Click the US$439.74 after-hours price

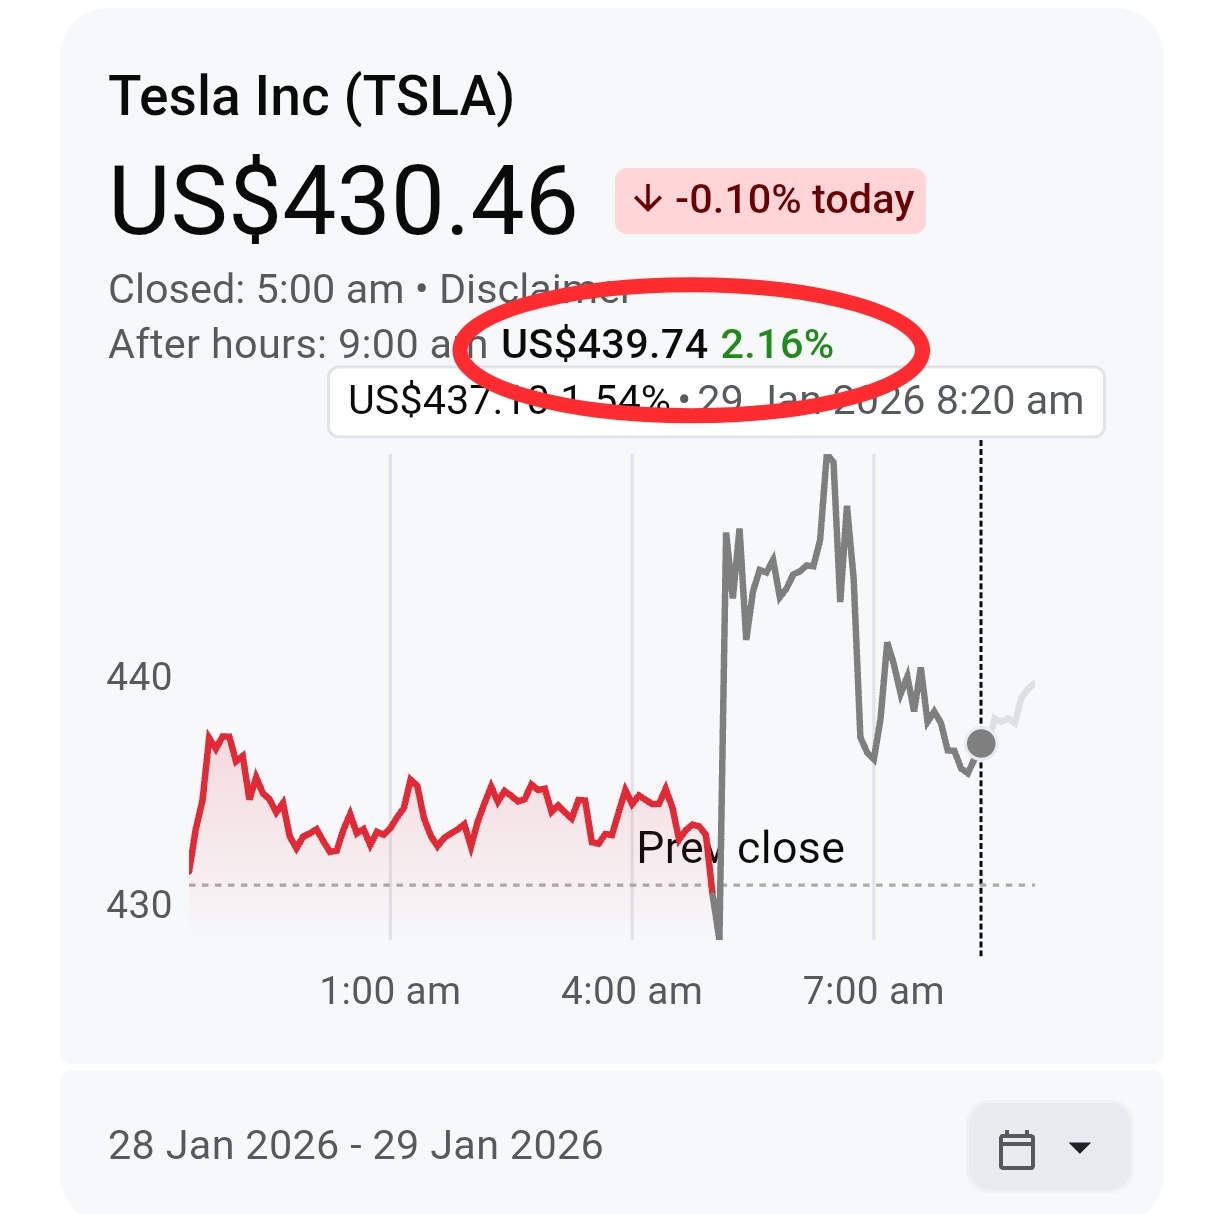(x=604, y=344)
